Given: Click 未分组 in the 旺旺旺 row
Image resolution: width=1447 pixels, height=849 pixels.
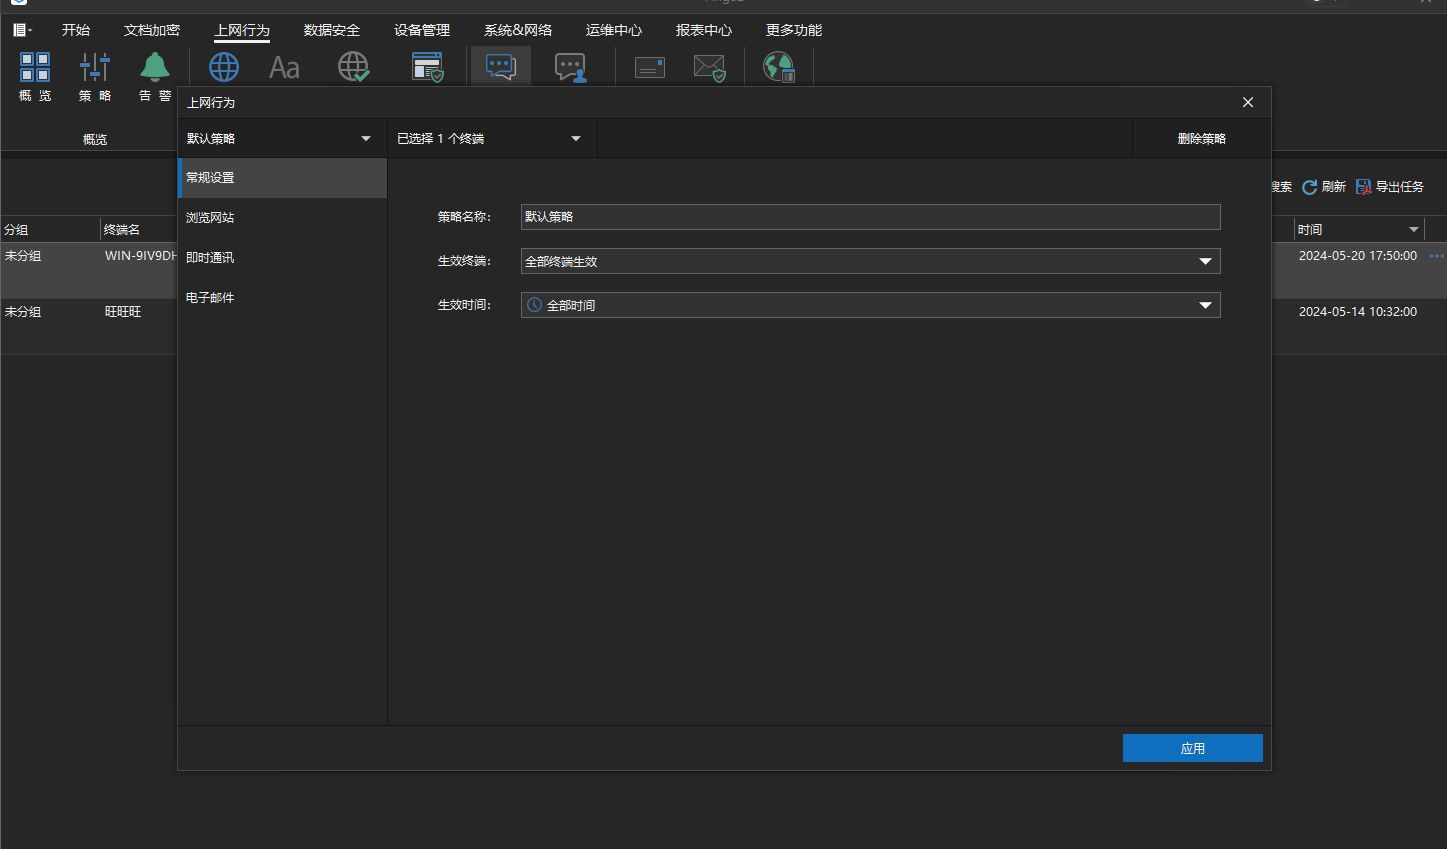Looking at the screenshot, I should point(23,312).
